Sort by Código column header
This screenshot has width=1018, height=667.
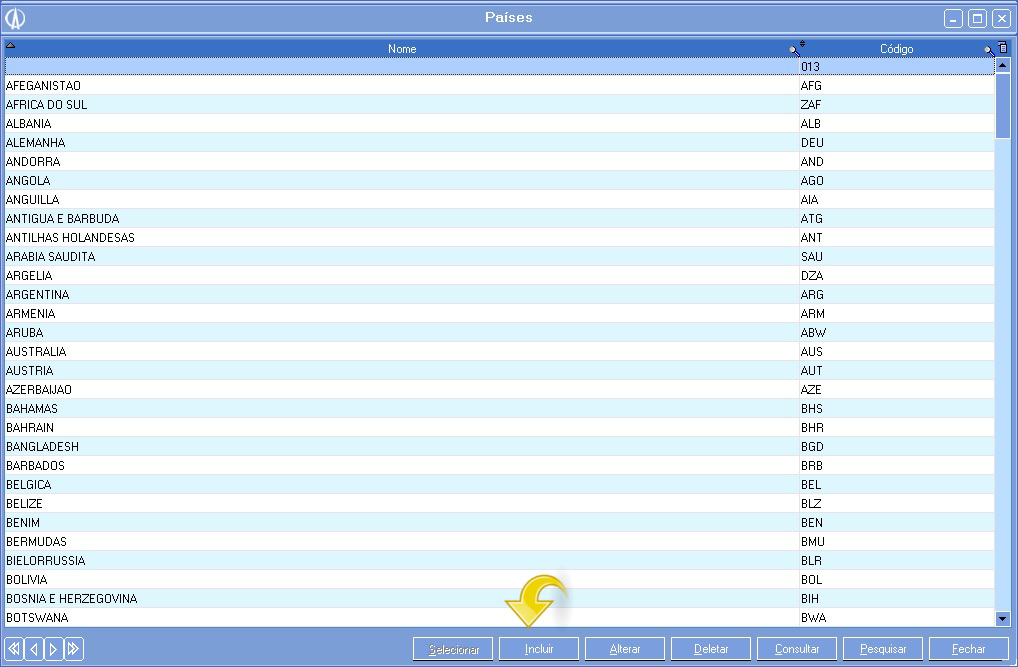[x=896, y=49]
